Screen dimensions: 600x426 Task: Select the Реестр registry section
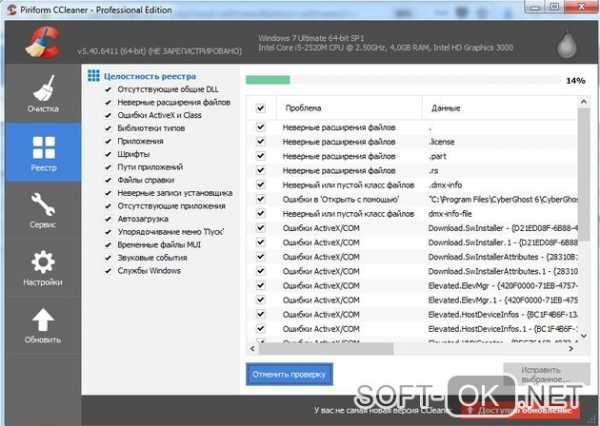pyautogui.click(x=43, y=152)
